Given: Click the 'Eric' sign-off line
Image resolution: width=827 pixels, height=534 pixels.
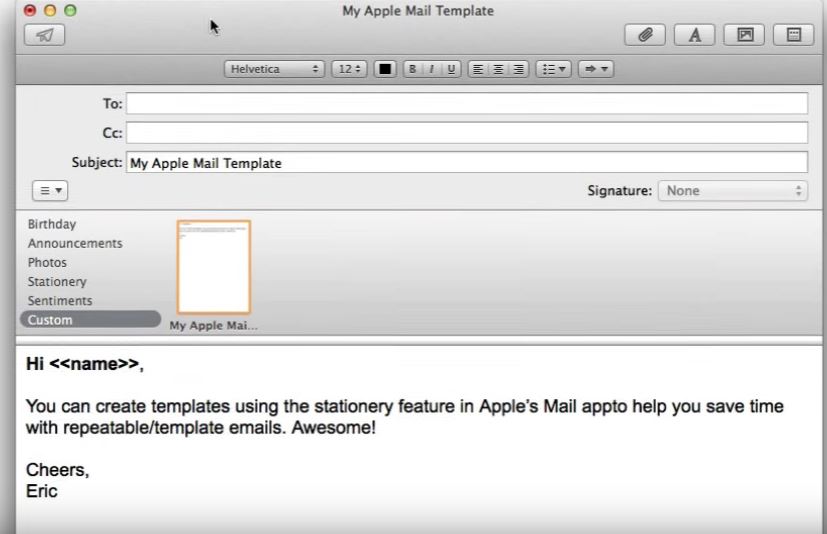Looking at the screenshot, I should click(x=42, y=491).
